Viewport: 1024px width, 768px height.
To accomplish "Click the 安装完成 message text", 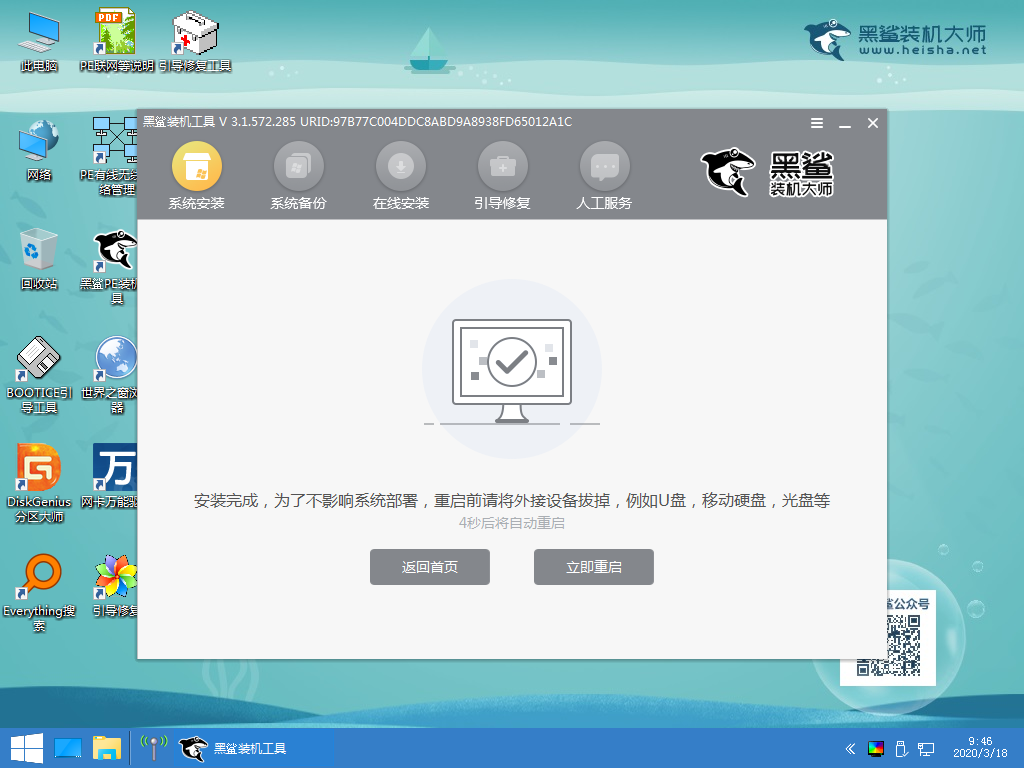I will [512, 500].
